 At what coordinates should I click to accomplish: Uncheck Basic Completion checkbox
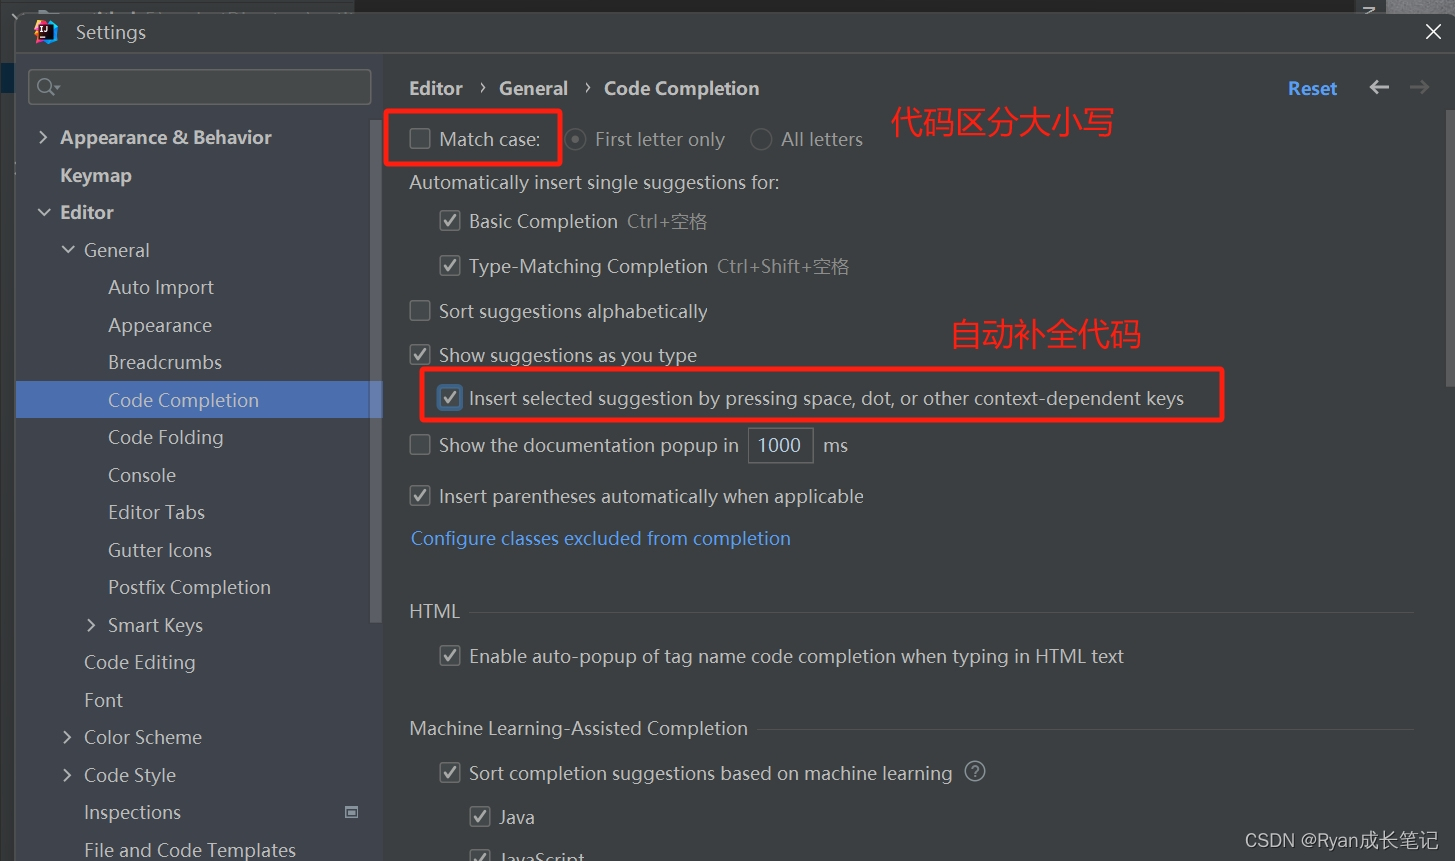click(450, 221)
